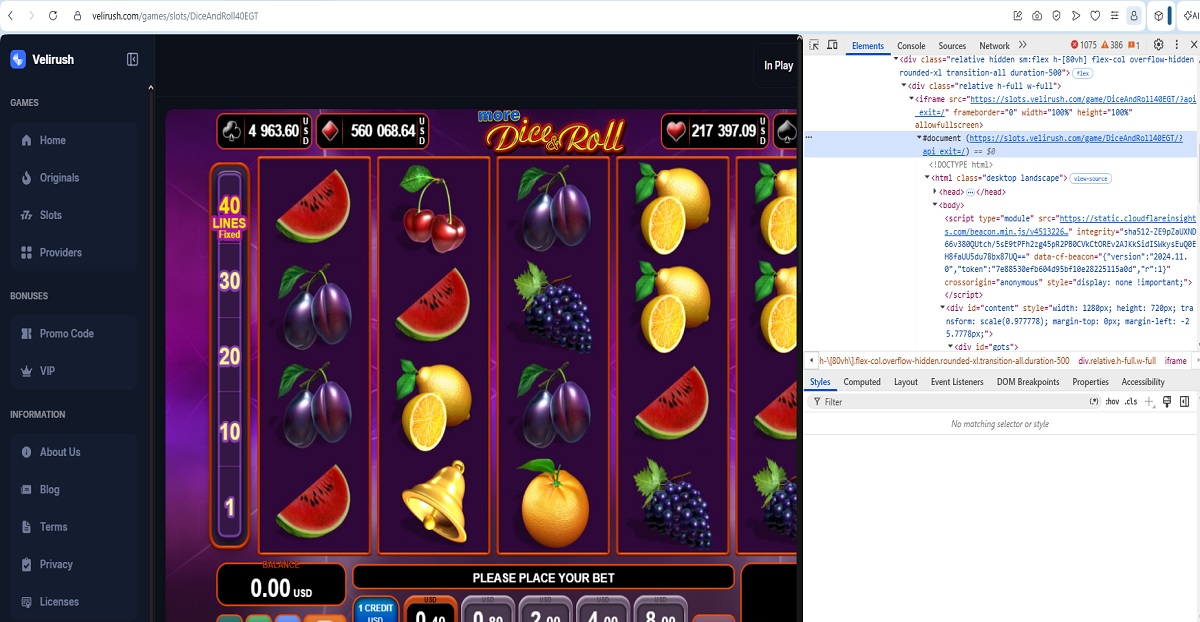Collapse the #document node in DOM tree
This screenshot has height=622, width=1200.
[x=920, y=138]
